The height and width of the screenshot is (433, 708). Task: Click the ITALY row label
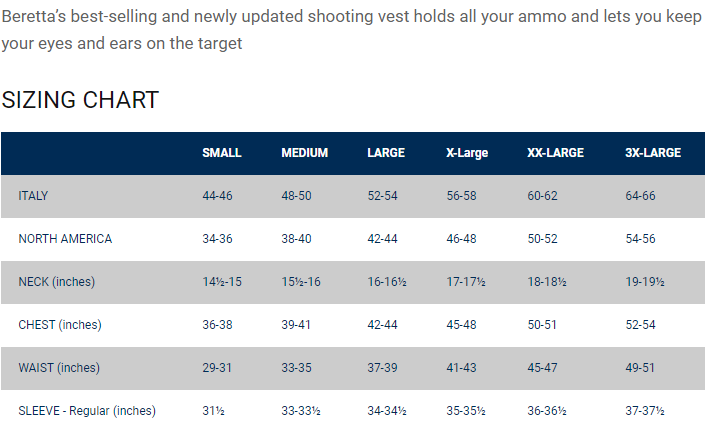33,196
